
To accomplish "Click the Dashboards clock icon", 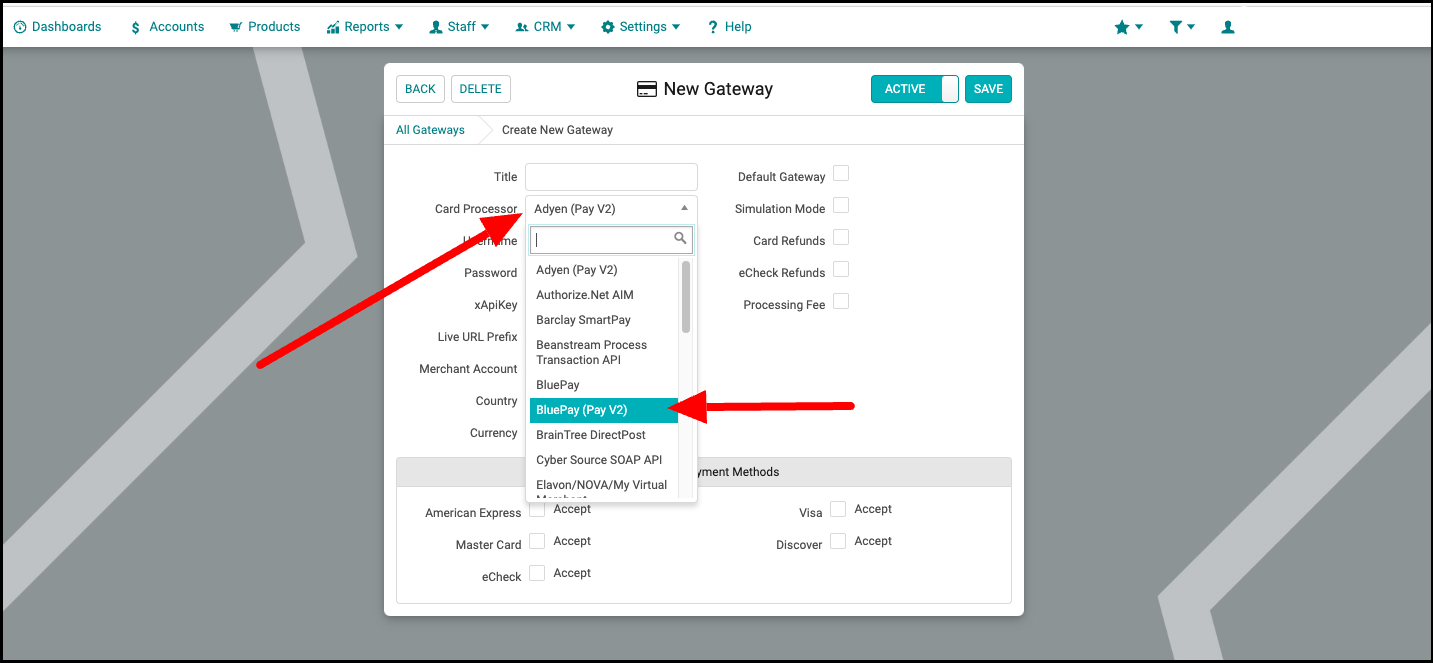I will [x=19, y=27].
